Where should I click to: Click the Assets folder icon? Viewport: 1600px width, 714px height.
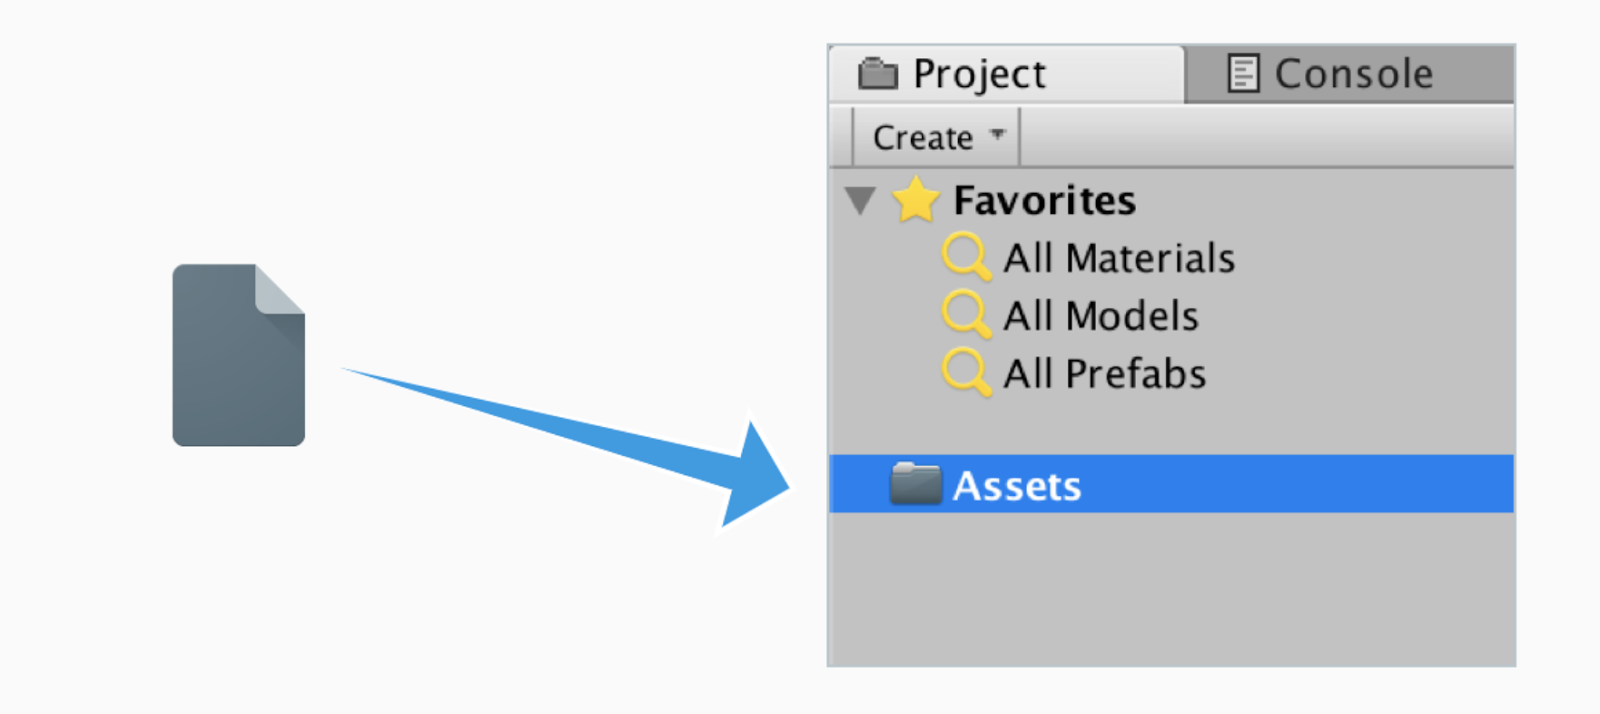[x=915, y=485]
